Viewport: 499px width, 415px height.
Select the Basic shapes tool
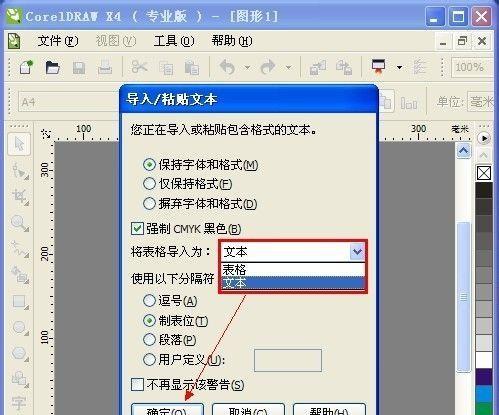(20, 379)
